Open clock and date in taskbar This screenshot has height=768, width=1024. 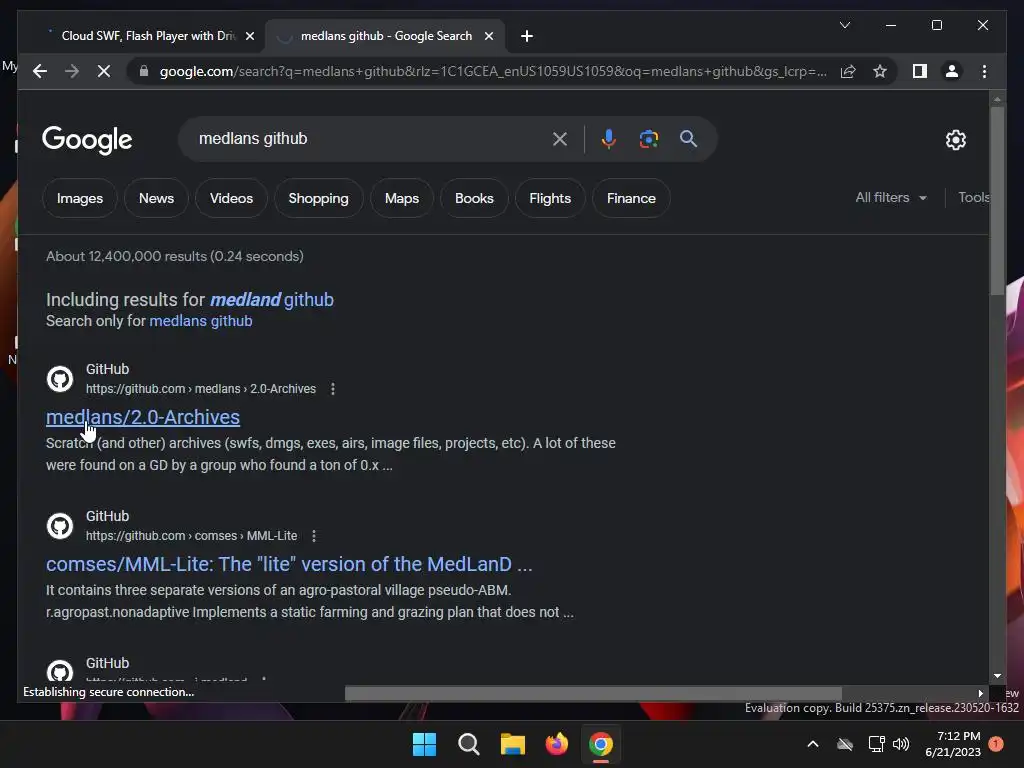click(x=953, y=744)
